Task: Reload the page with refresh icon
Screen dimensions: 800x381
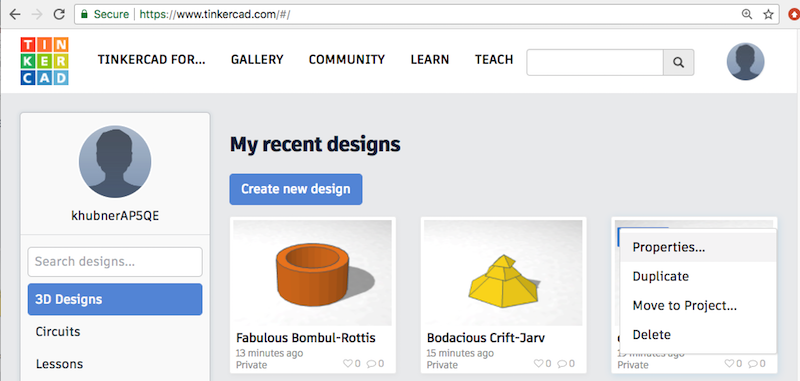Action: pos(59,14)
